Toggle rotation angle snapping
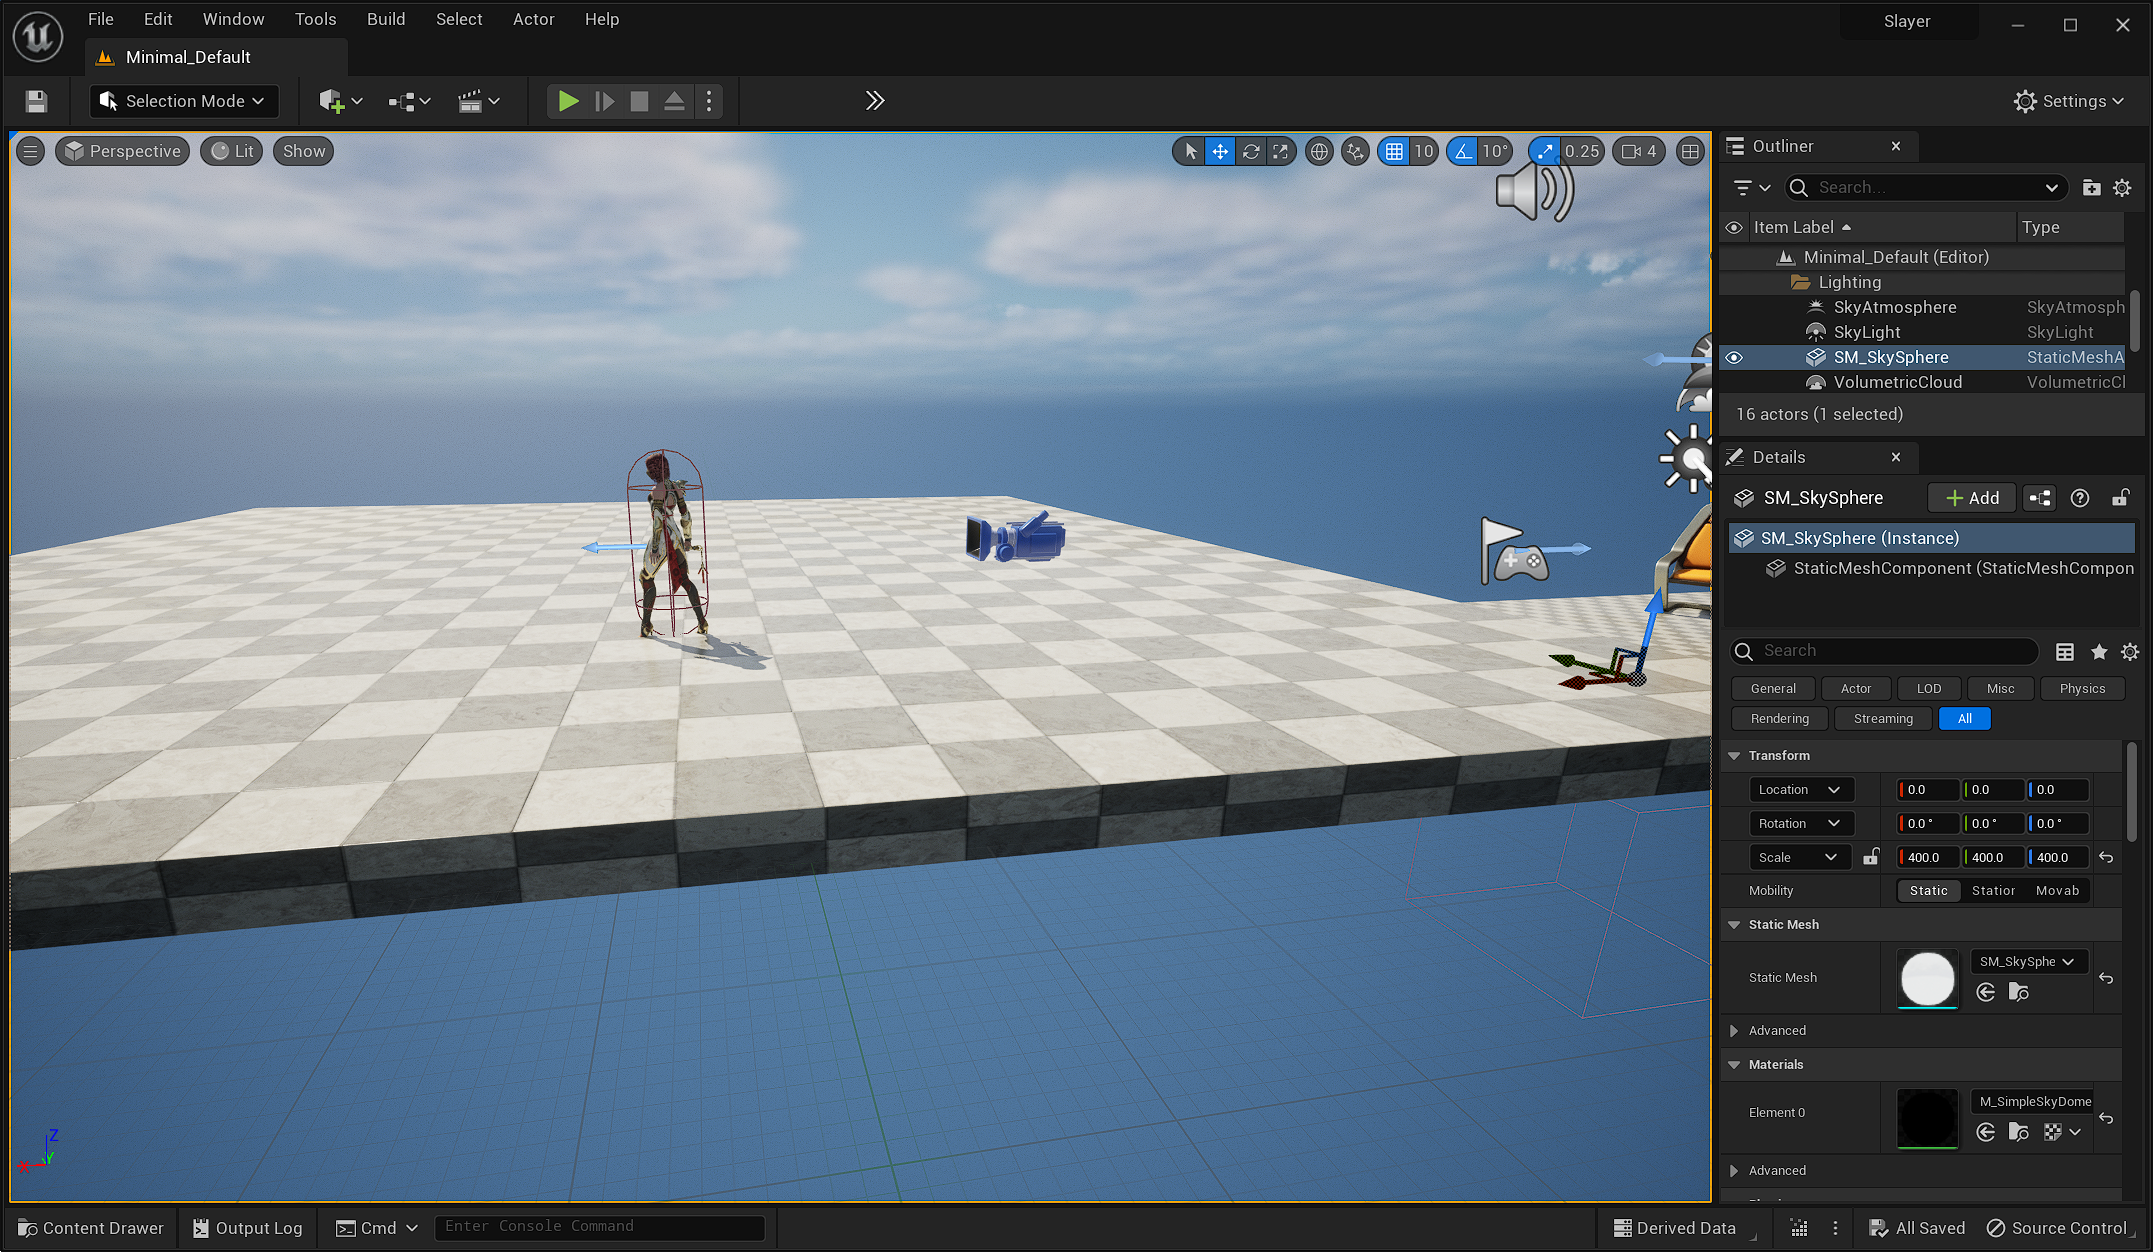2153x1252 pixels. (x=1464, y=151)
